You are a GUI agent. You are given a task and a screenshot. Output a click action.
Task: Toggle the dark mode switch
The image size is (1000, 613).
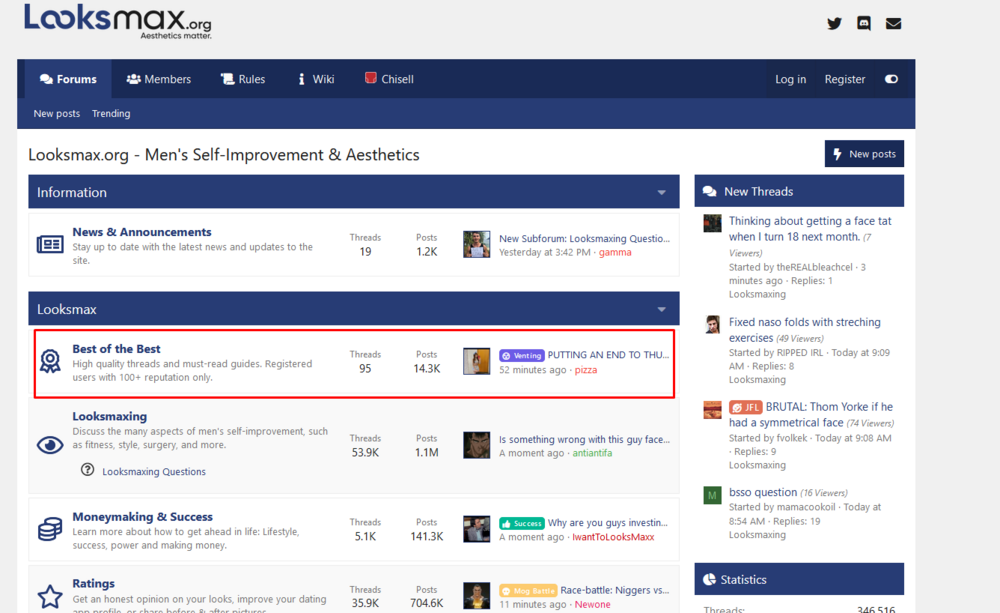[891, 79]
